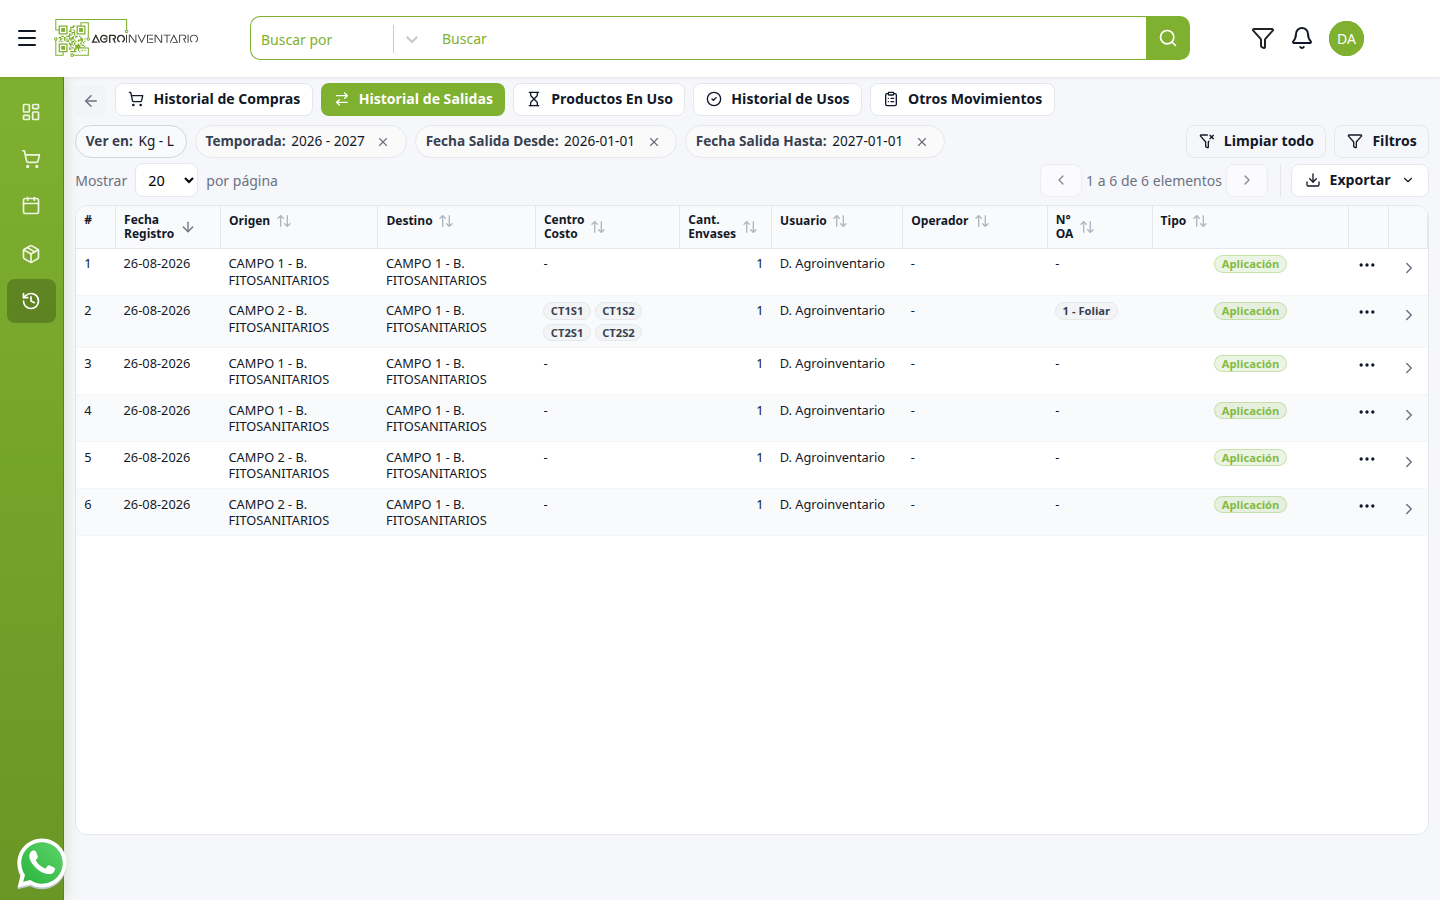This screenshot has height=900, width=1440.
Task: Sort by the Tipo column
Action: [x=1200, y=221]
